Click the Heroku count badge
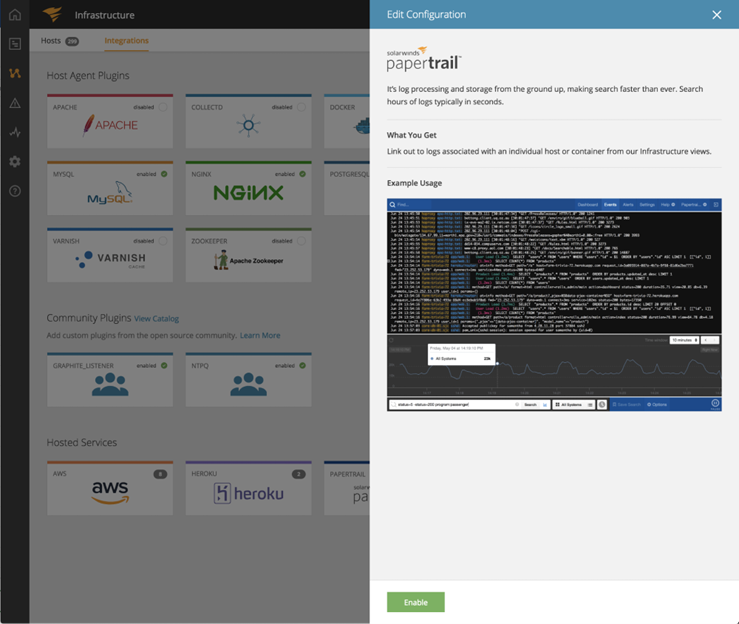This screenshot has height=624, width=739. [x=299, y=474]
